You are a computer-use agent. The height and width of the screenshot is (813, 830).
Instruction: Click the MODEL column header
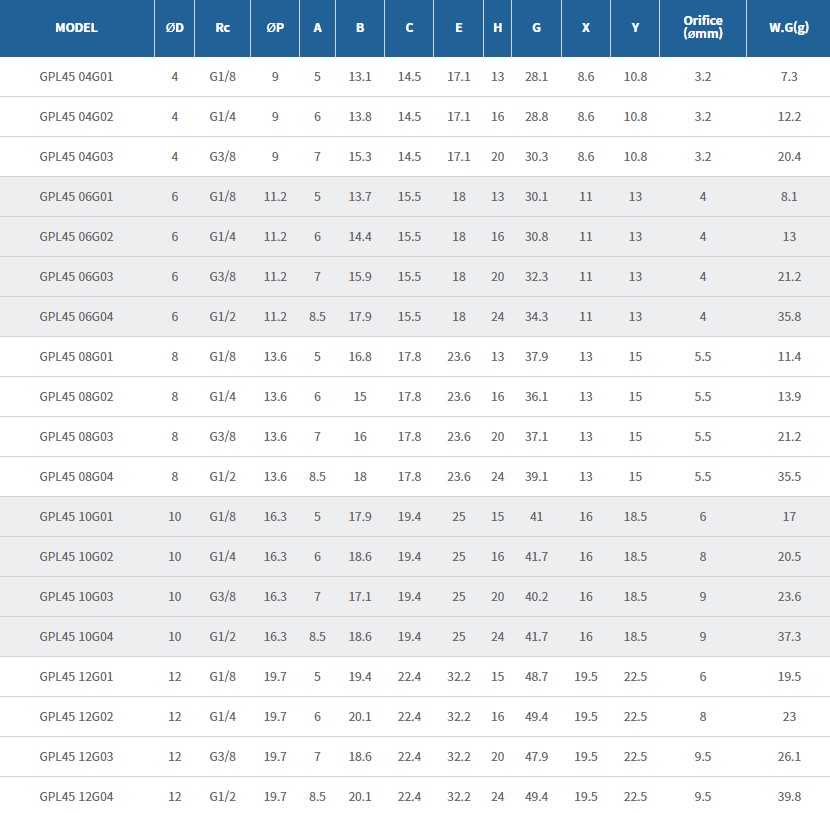coord(76,28)
